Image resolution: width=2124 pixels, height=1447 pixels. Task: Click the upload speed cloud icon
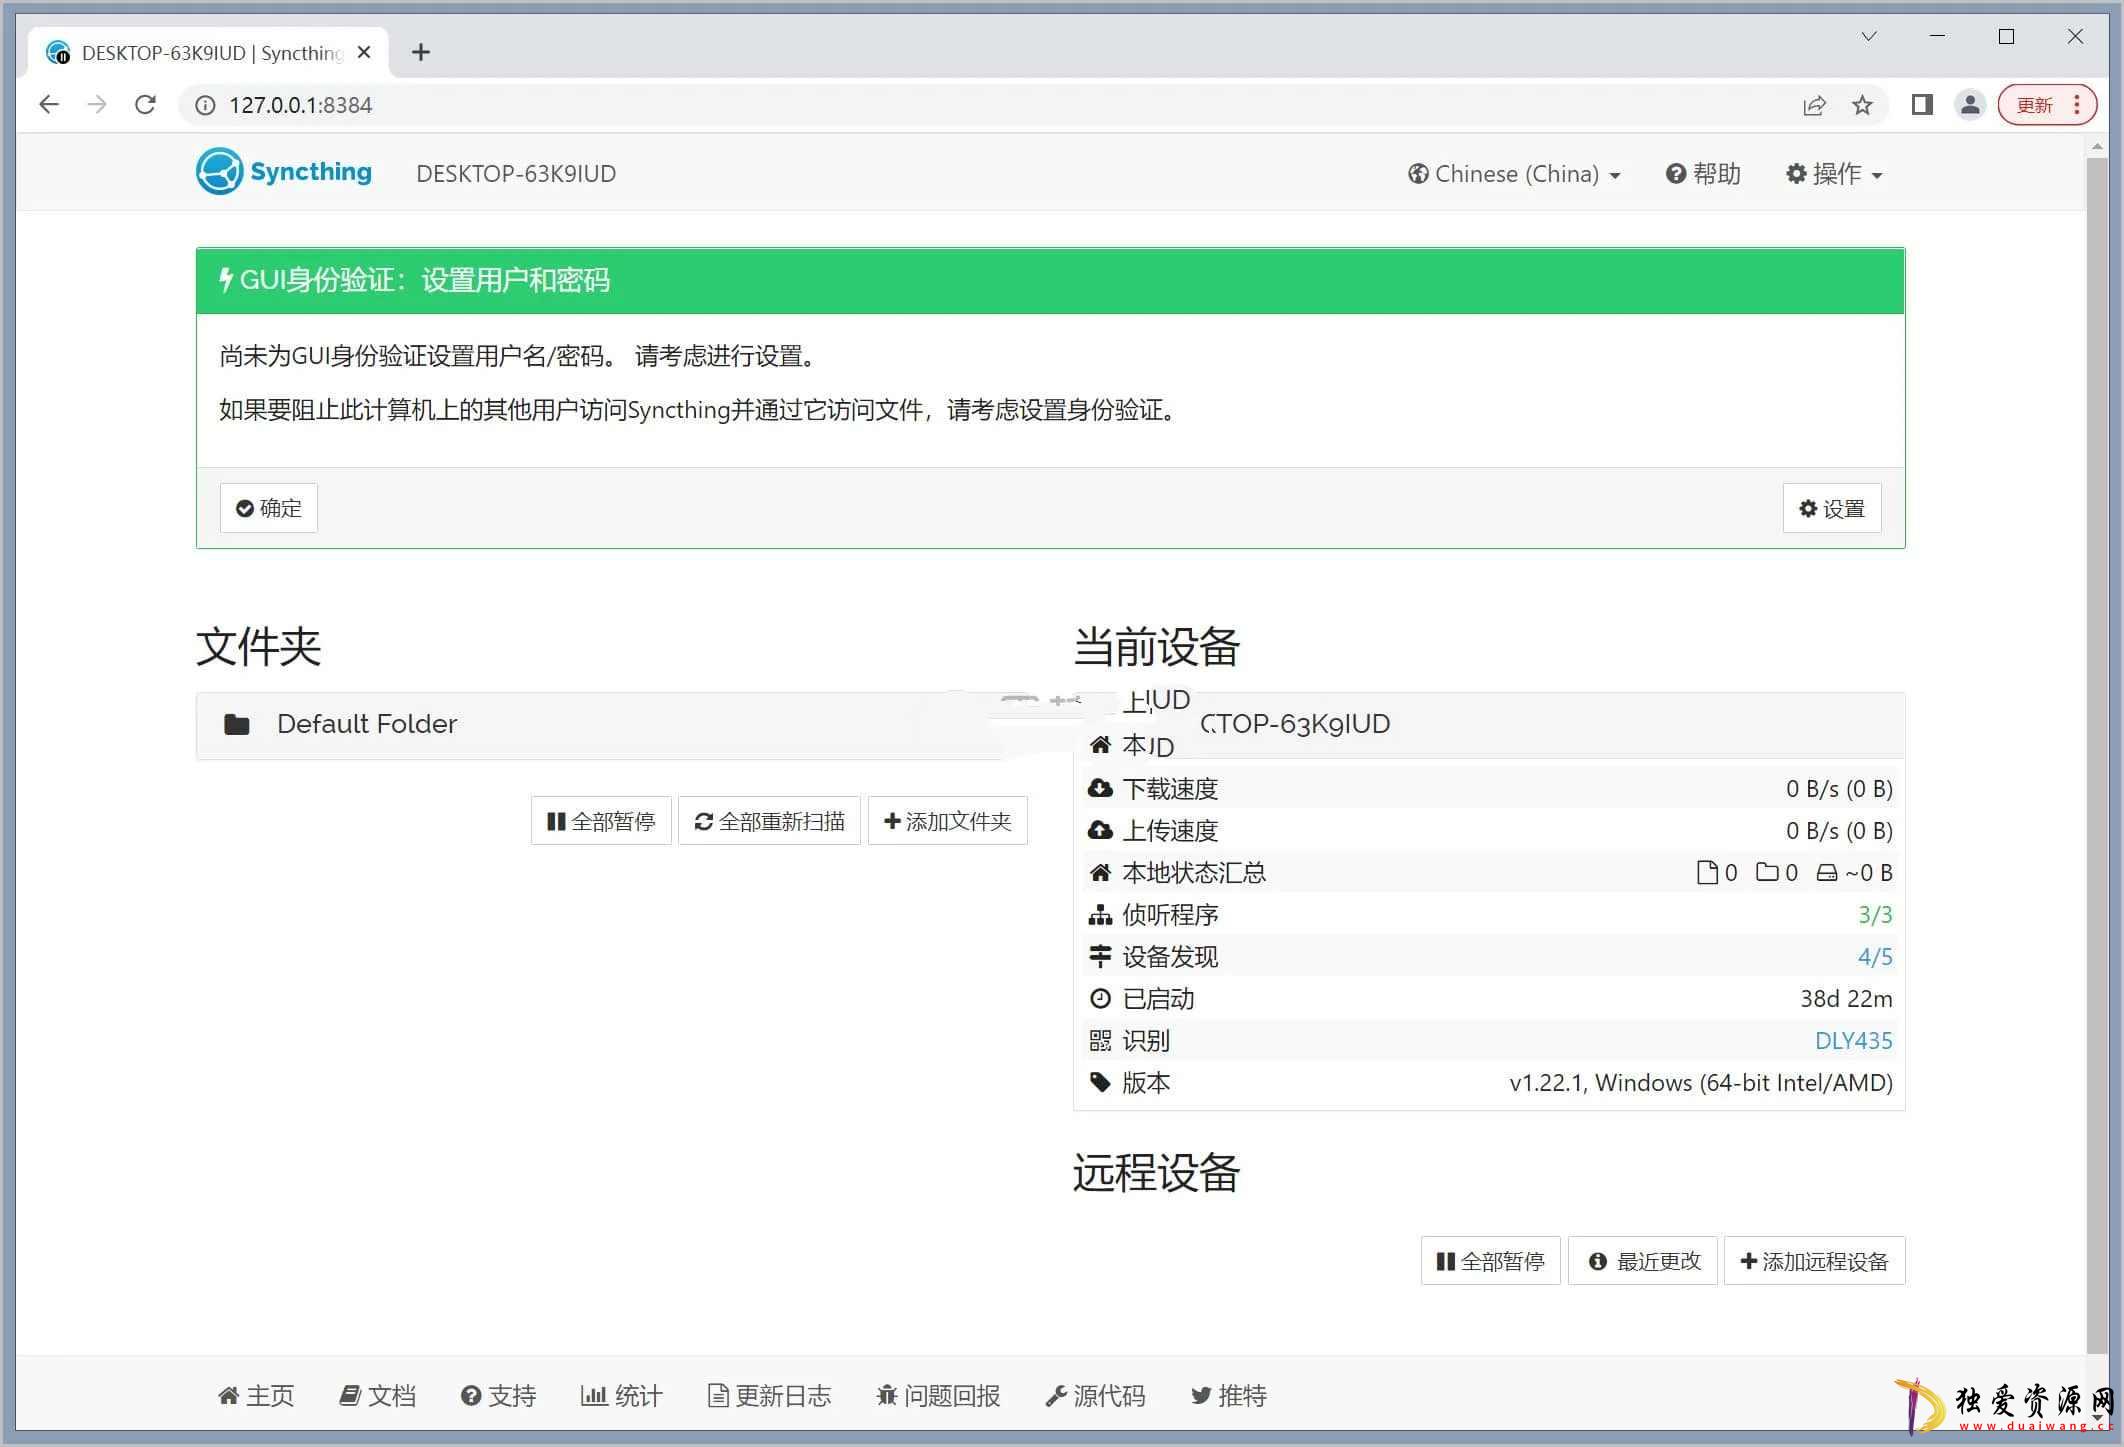(1100, 831)
